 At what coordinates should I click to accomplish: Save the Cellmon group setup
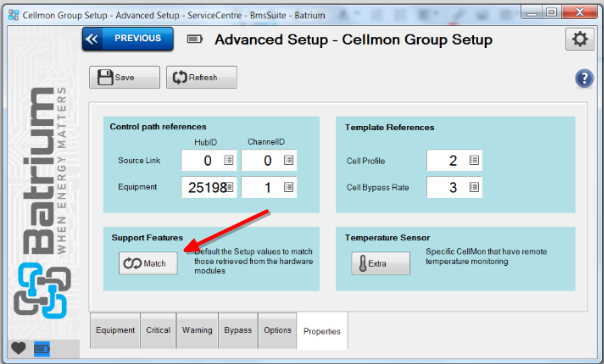click(124, 77)
